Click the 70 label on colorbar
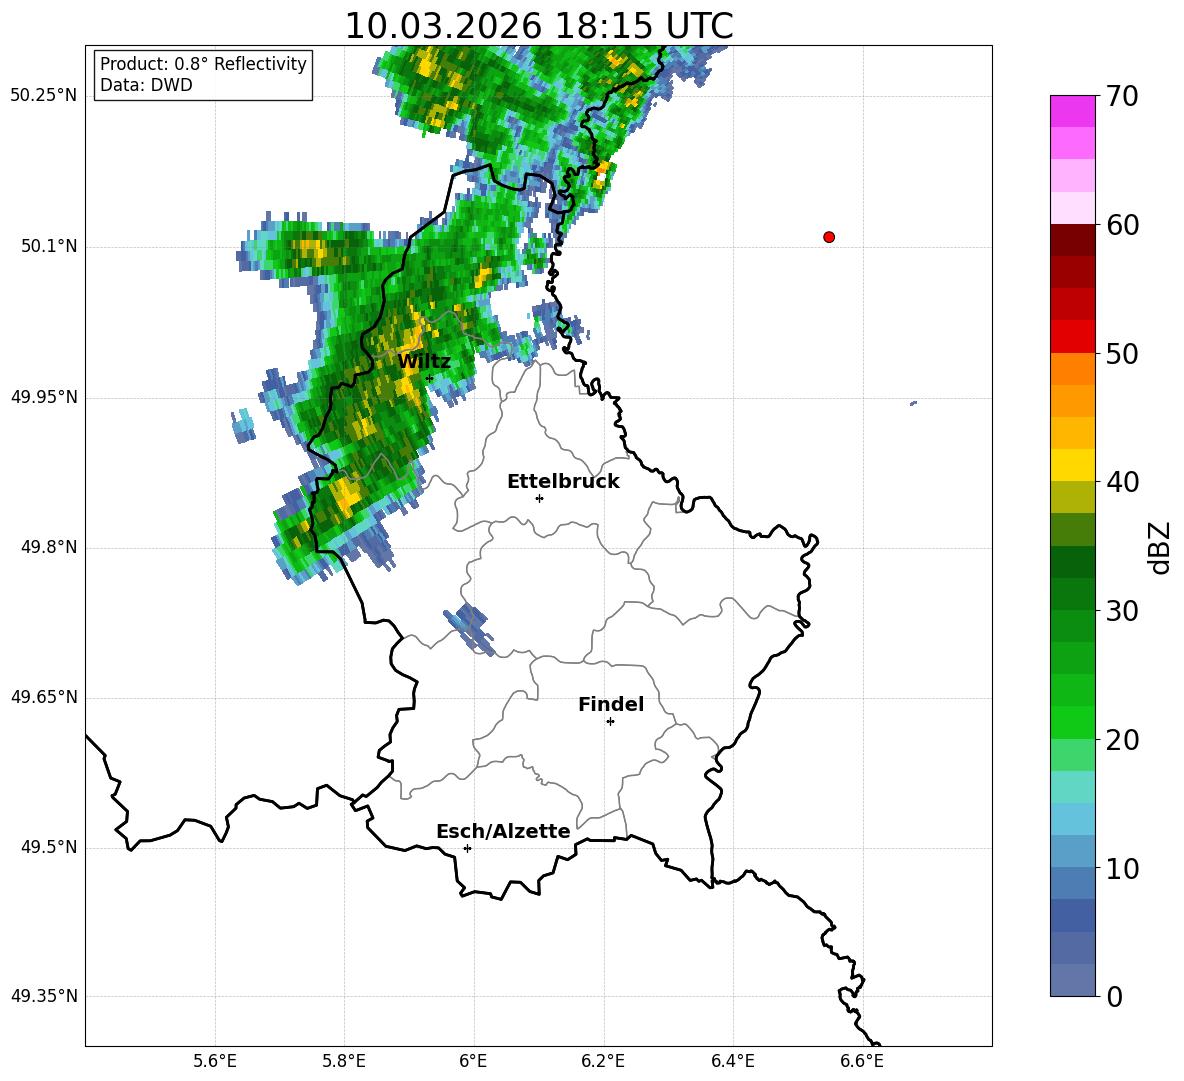 [x=1122, y=97]
